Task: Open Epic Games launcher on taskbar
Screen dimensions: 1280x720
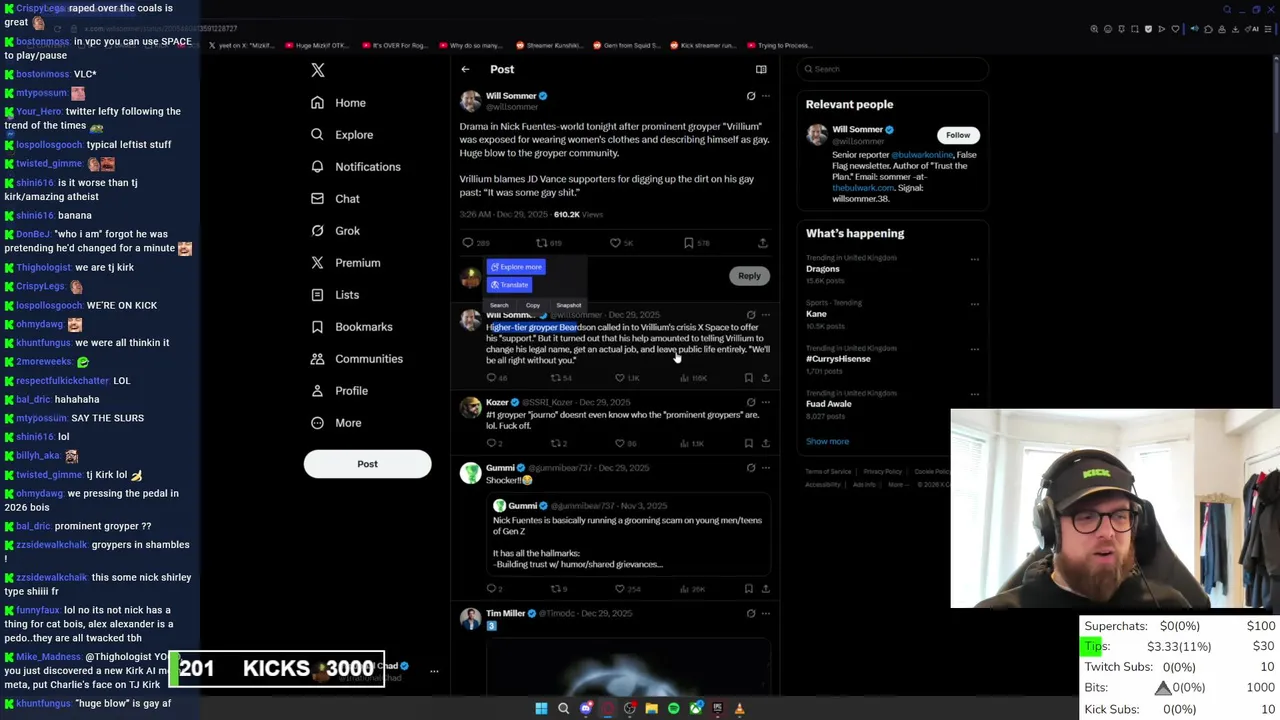Action: click(x=717, y=708)
